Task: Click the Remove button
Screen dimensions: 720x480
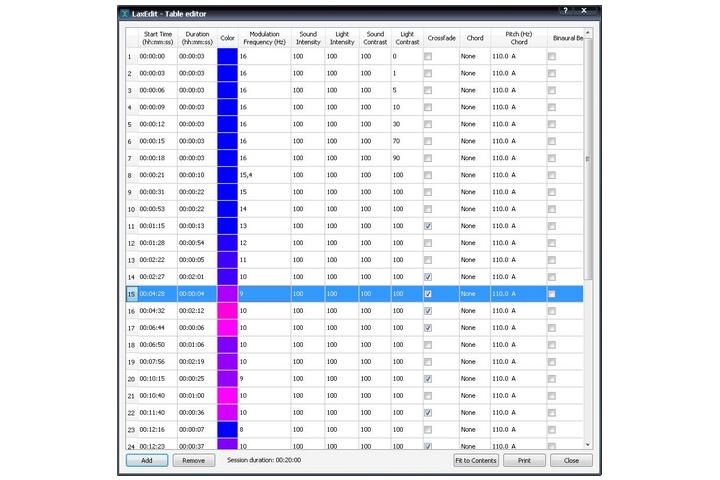Action: point(193,460)
